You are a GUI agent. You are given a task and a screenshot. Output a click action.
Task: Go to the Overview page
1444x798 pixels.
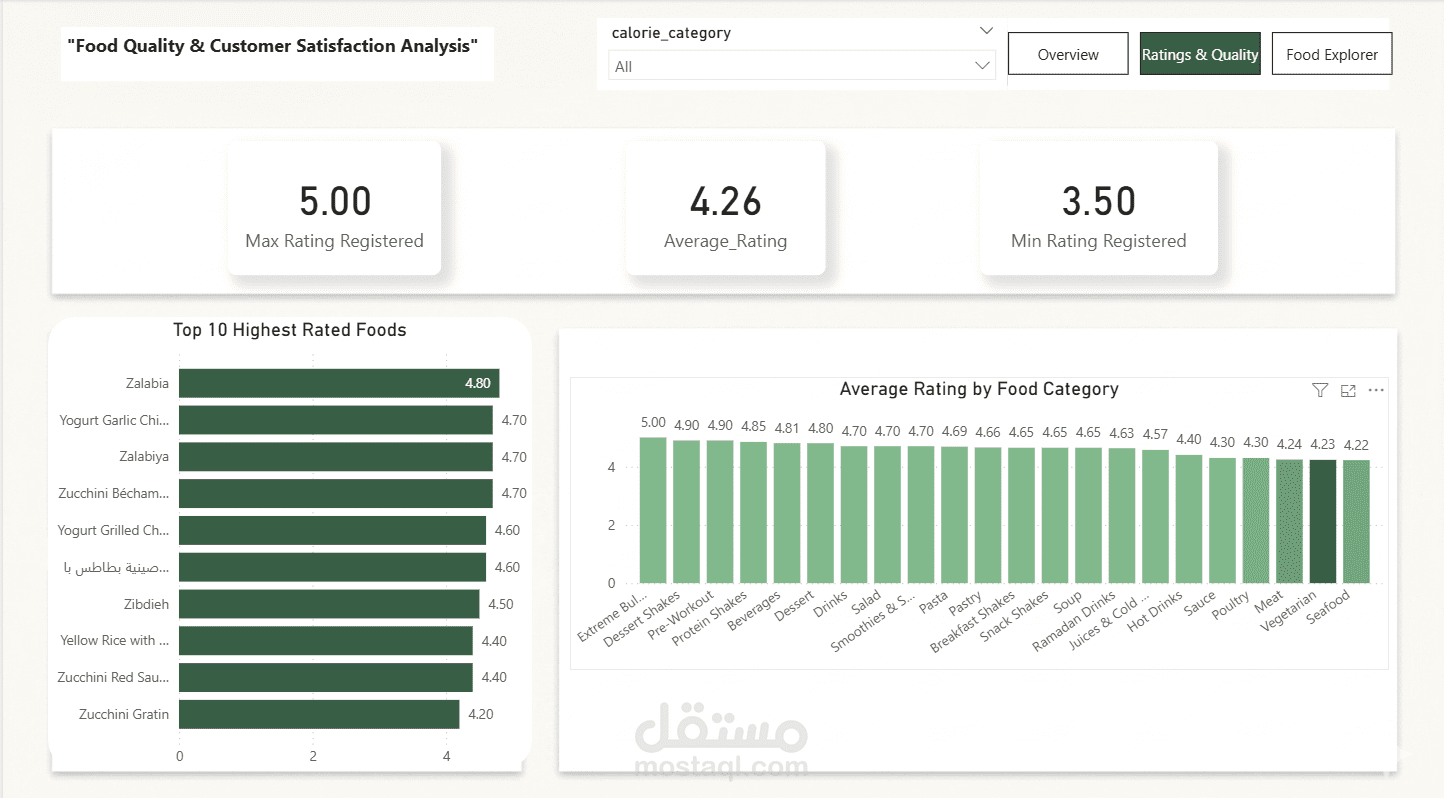pos(1068,54)
